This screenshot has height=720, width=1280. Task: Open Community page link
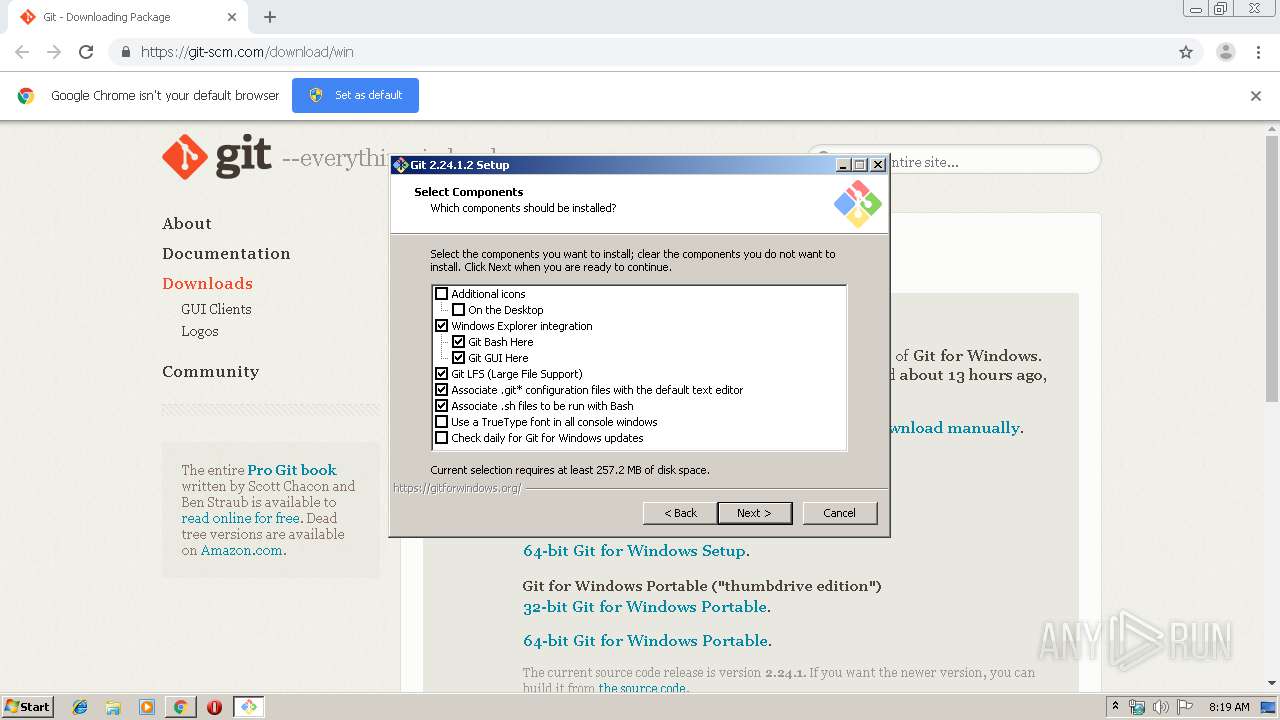point(210,372)
